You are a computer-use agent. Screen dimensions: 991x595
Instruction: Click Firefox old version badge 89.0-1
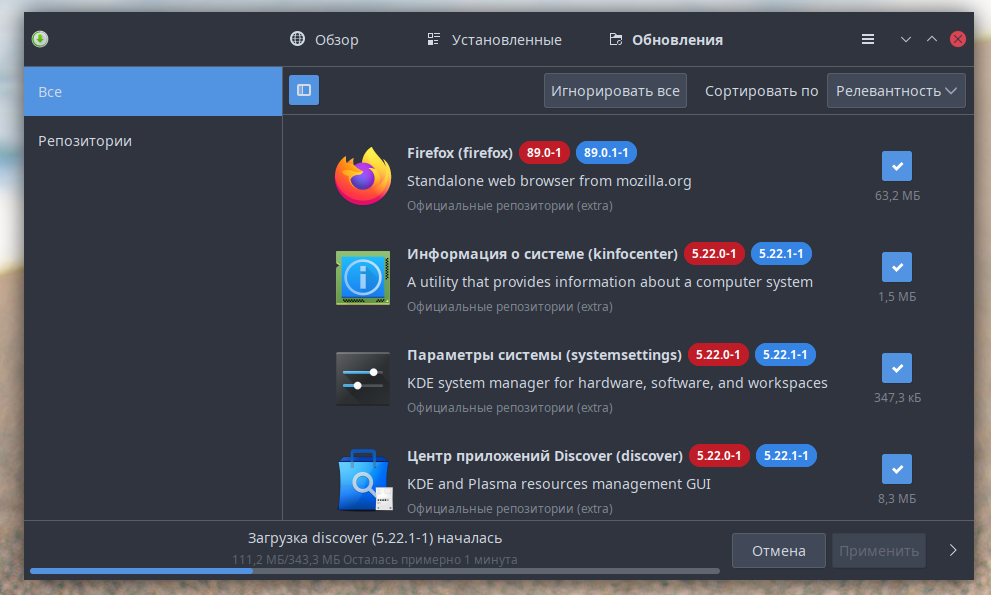click(544, 152)
